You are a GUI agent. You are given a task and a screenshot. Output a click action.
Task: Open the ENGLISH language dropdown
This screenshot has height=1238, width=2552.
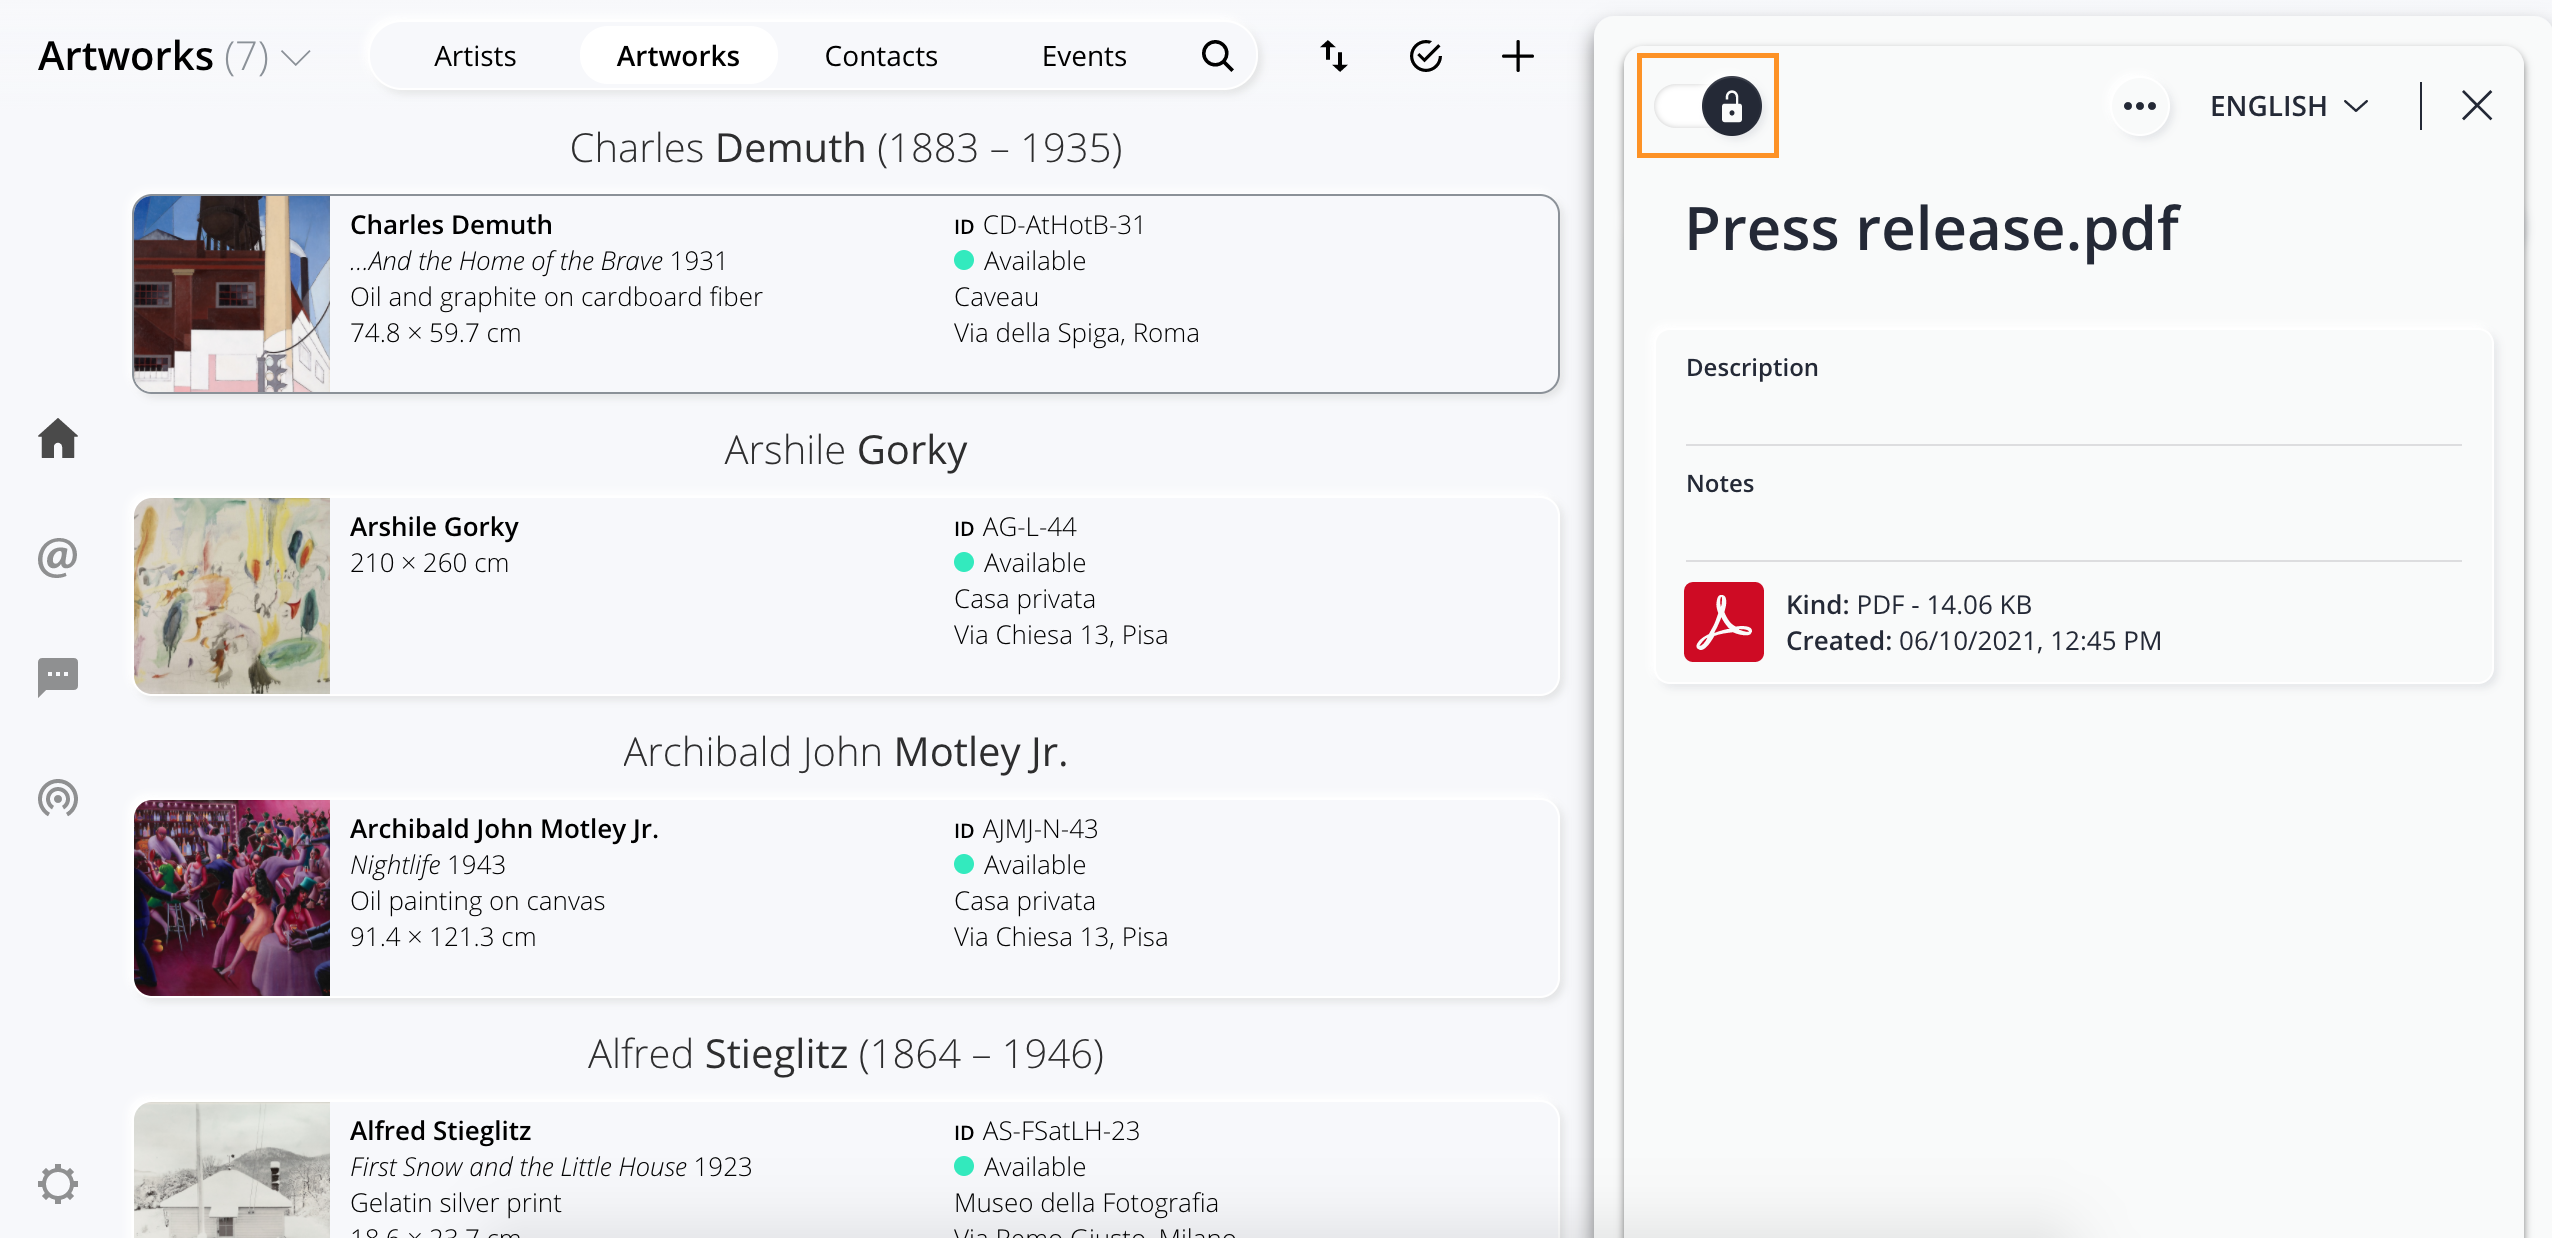(x=2288, y=106)
